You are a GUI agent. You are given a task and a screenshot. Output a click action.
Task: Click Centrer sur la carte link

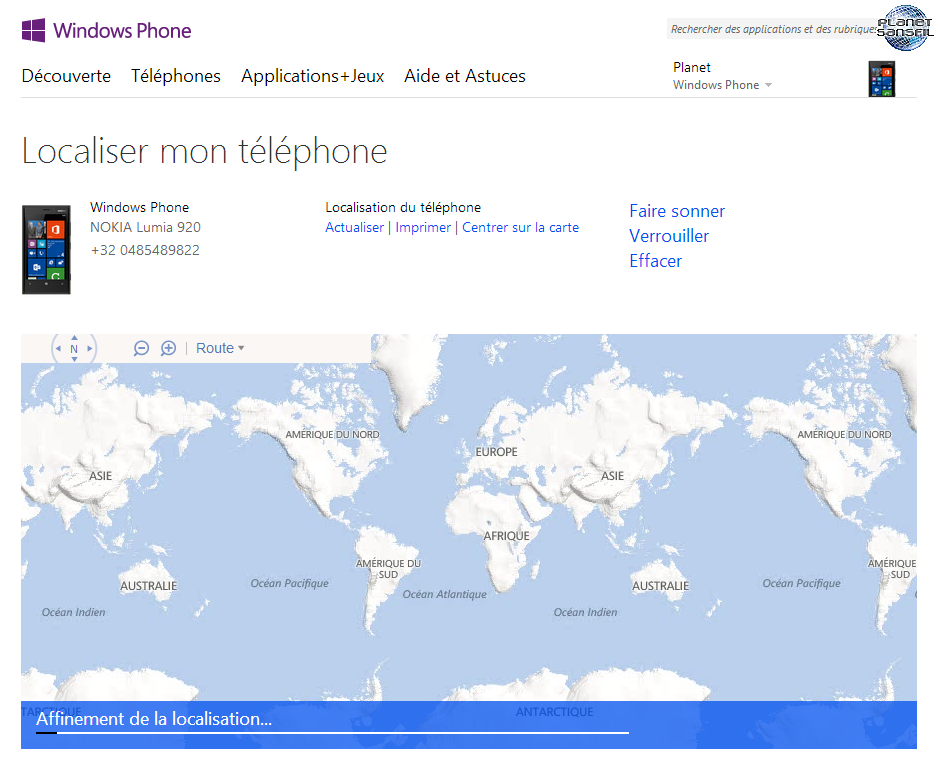coord(520,228)
